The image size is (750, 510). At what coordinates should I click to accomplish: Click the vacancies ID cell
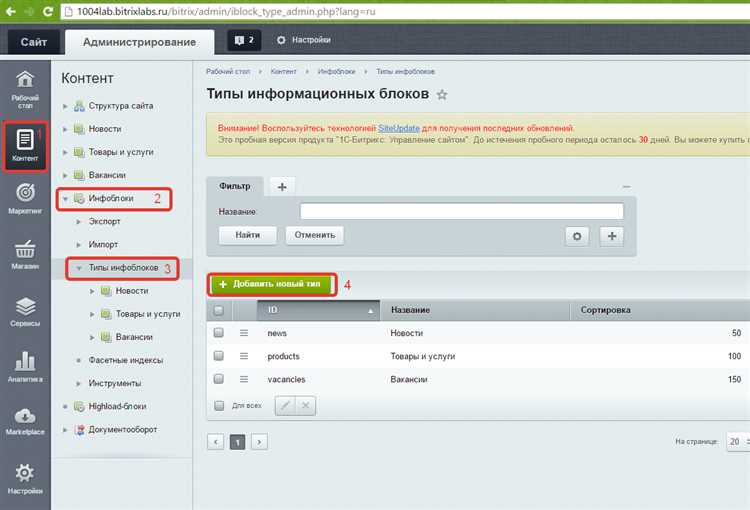[x=286, y=379]
